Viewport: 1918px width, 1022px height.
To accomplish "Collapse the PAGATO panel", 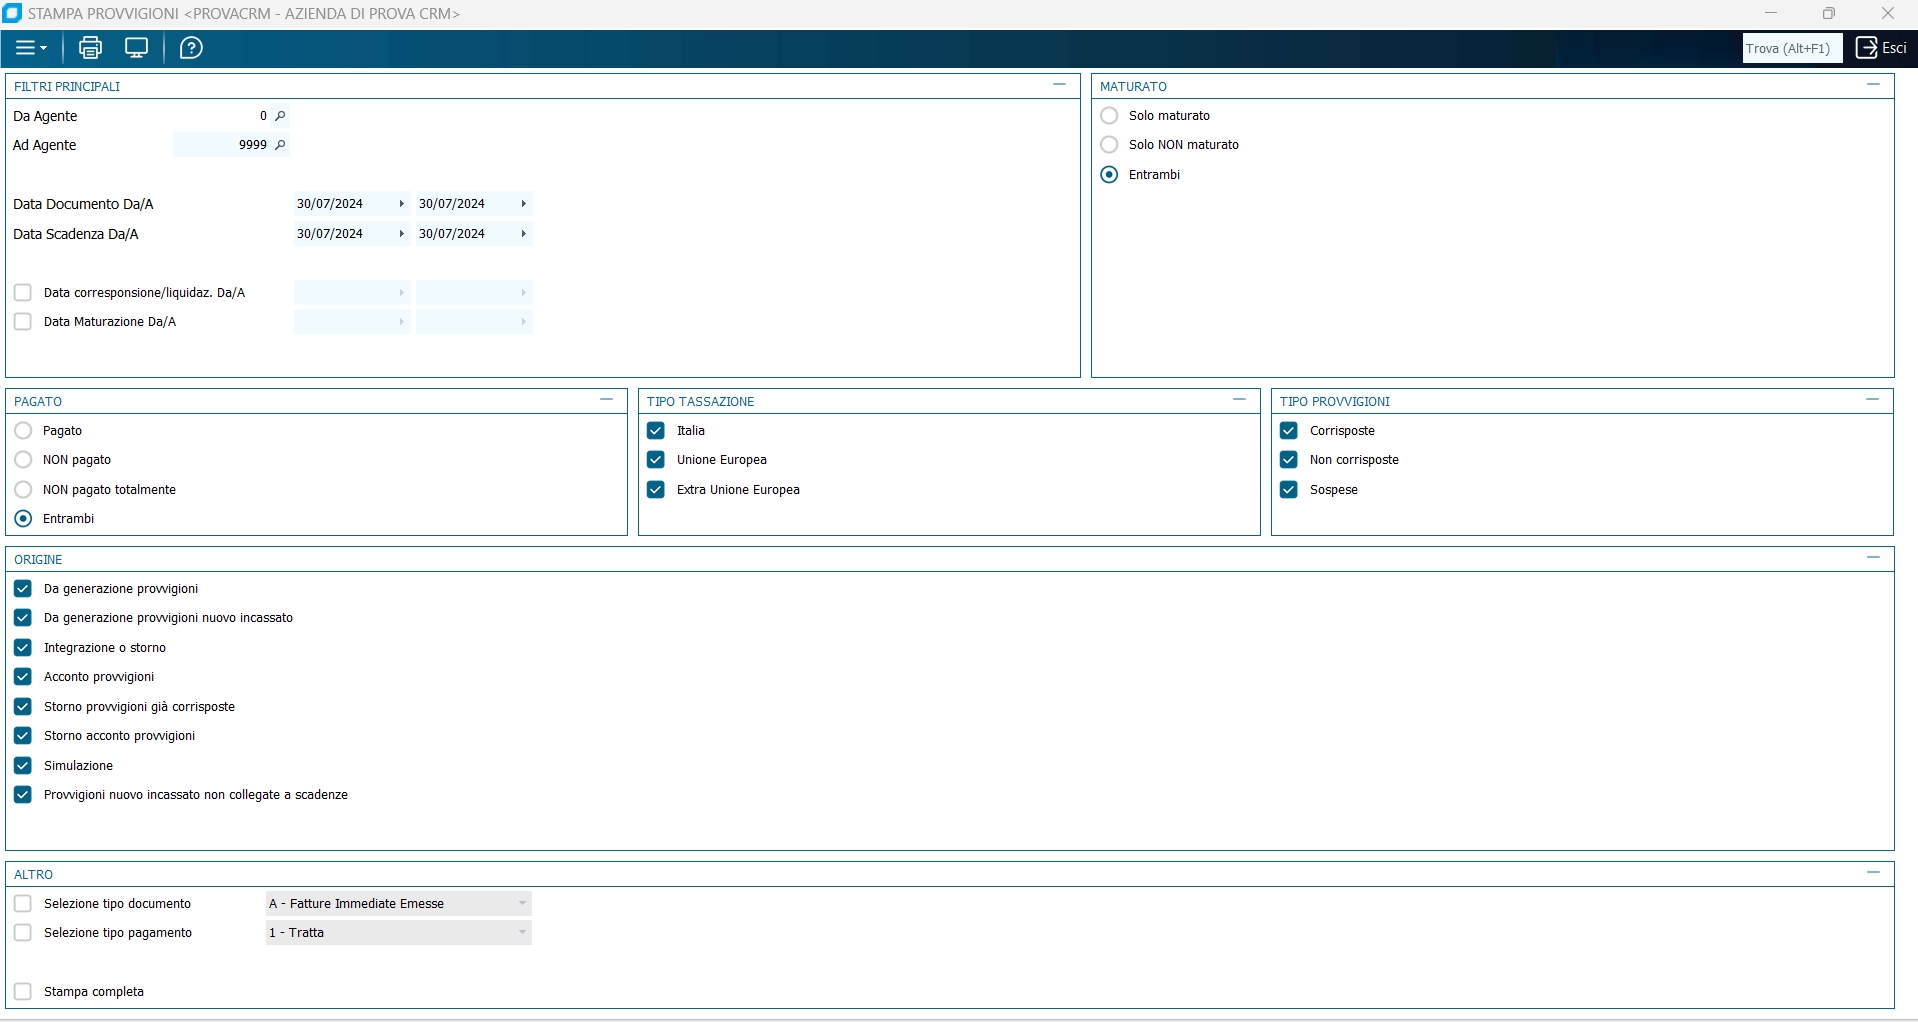I will 606,400.
